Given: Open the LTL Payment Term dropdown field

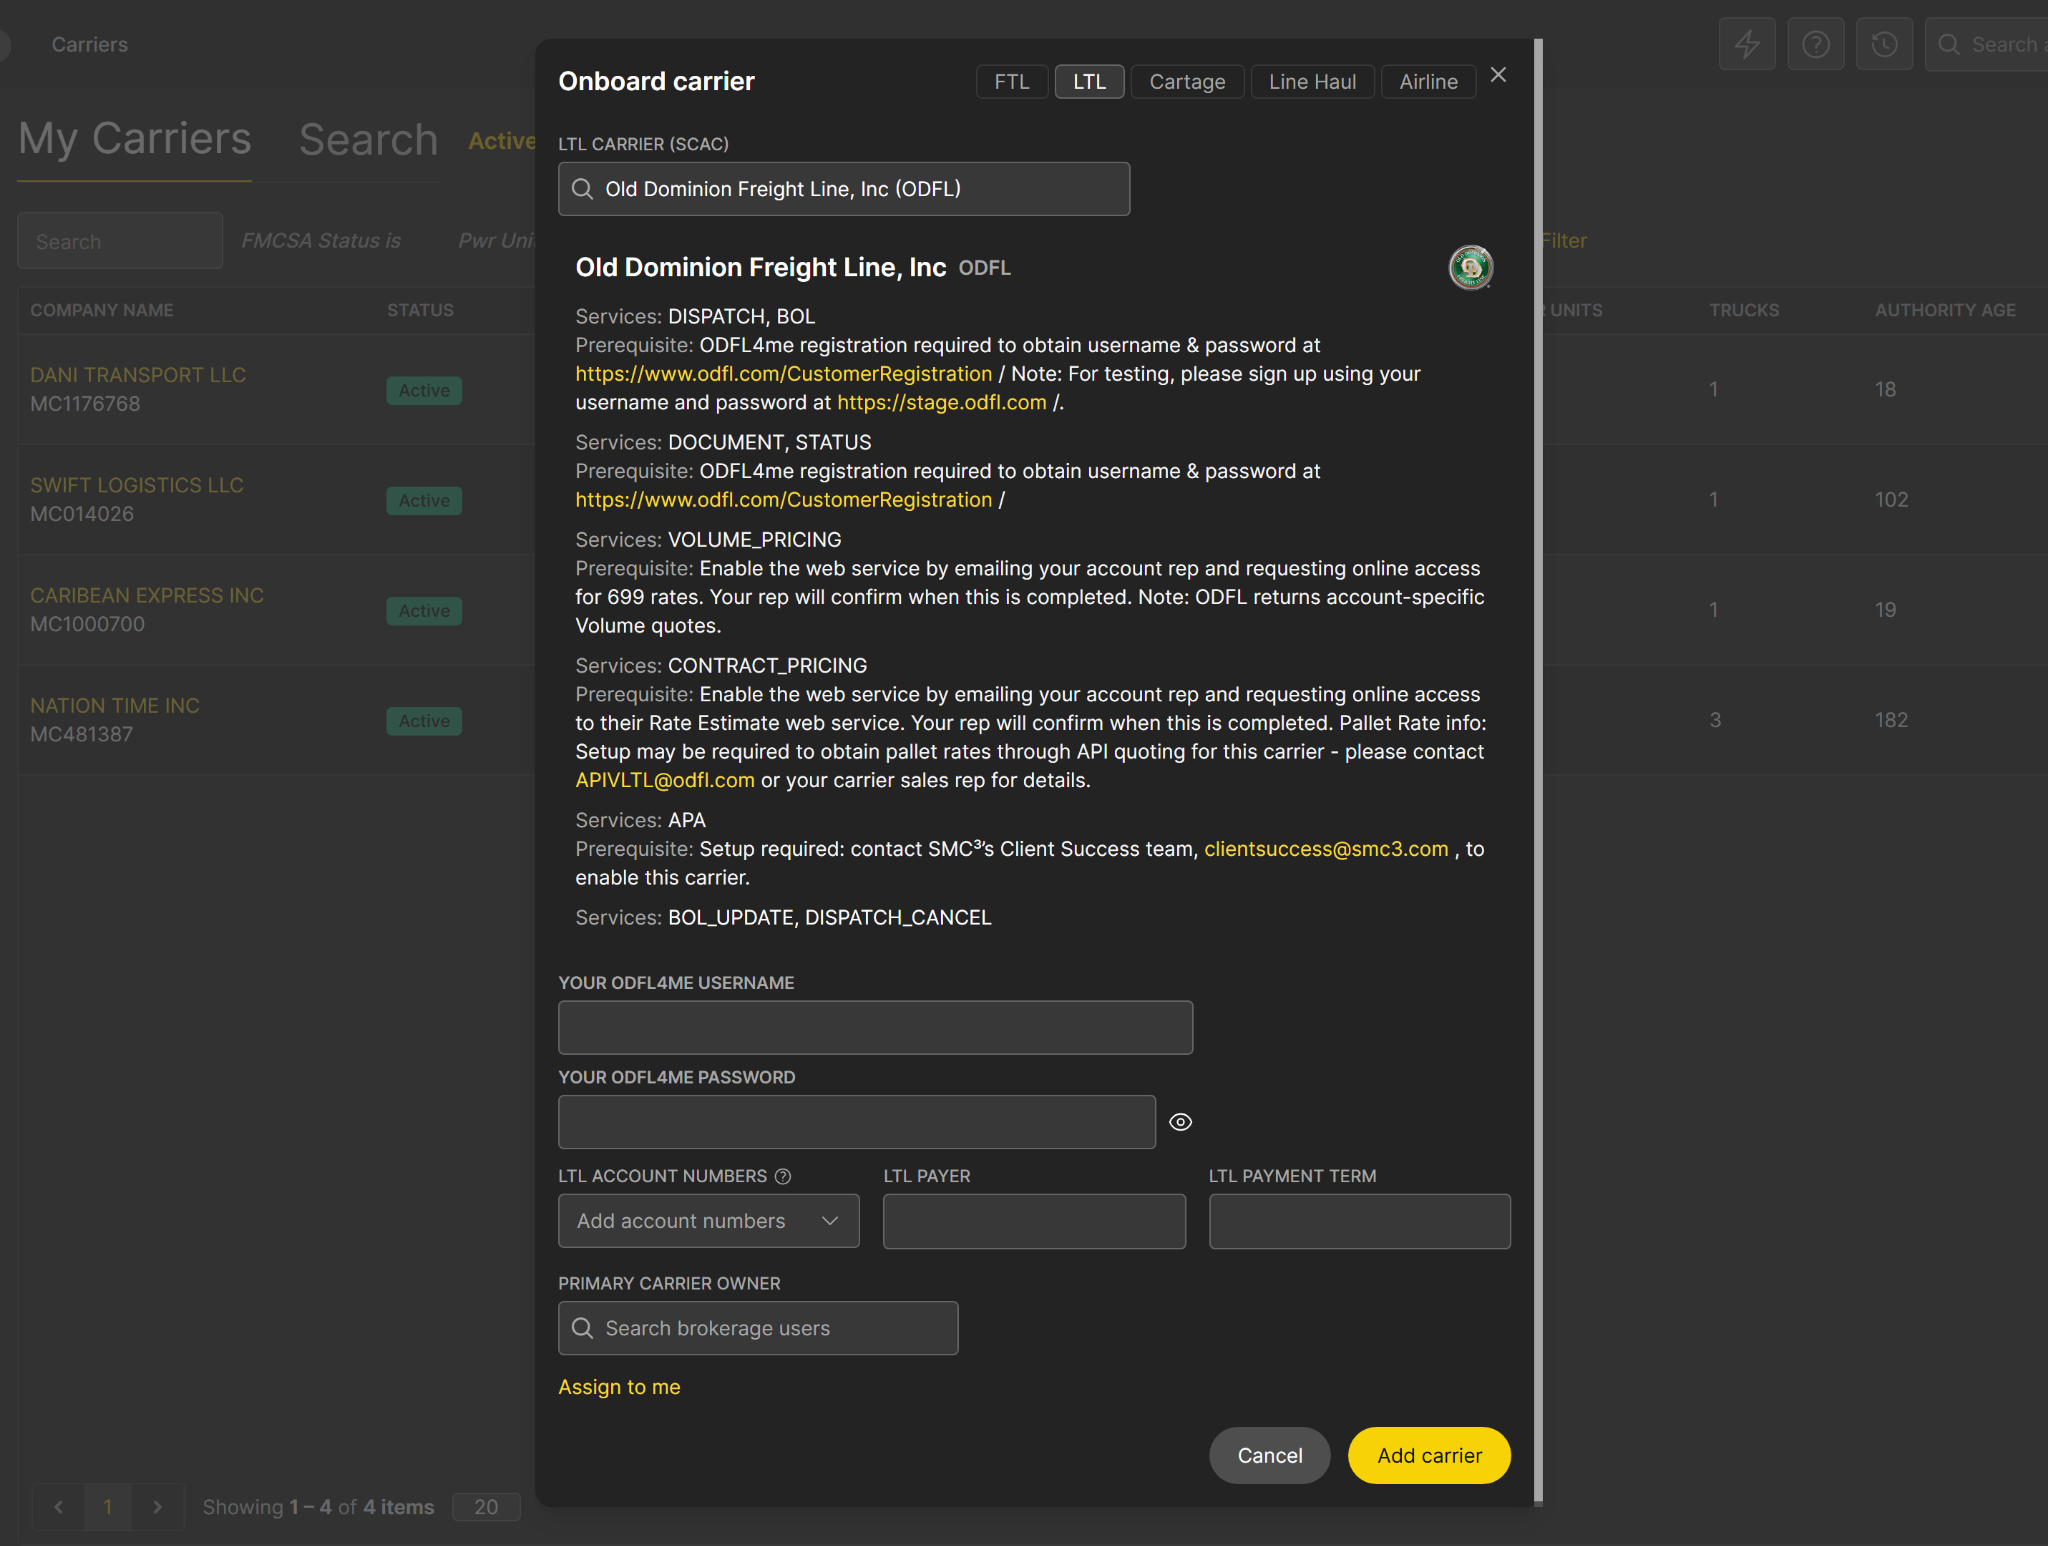Looking at the screenshot, I should click(x=1359, y=1221).
